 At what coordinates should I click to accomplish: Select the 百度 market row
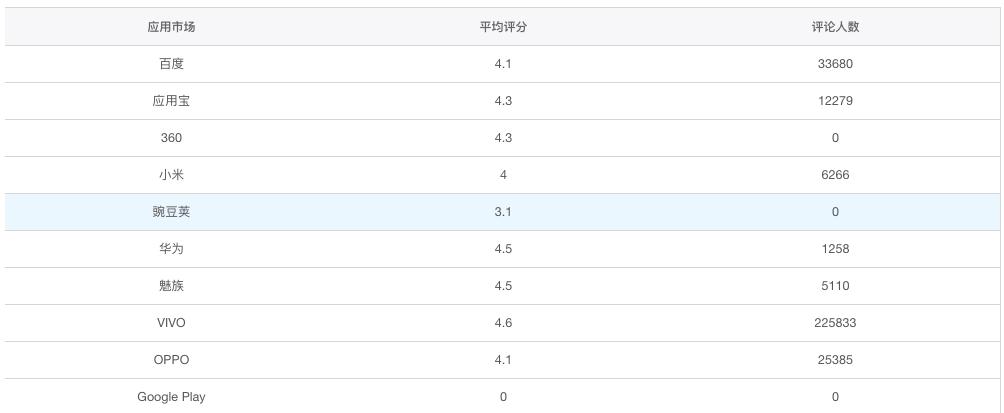point(171,64)
